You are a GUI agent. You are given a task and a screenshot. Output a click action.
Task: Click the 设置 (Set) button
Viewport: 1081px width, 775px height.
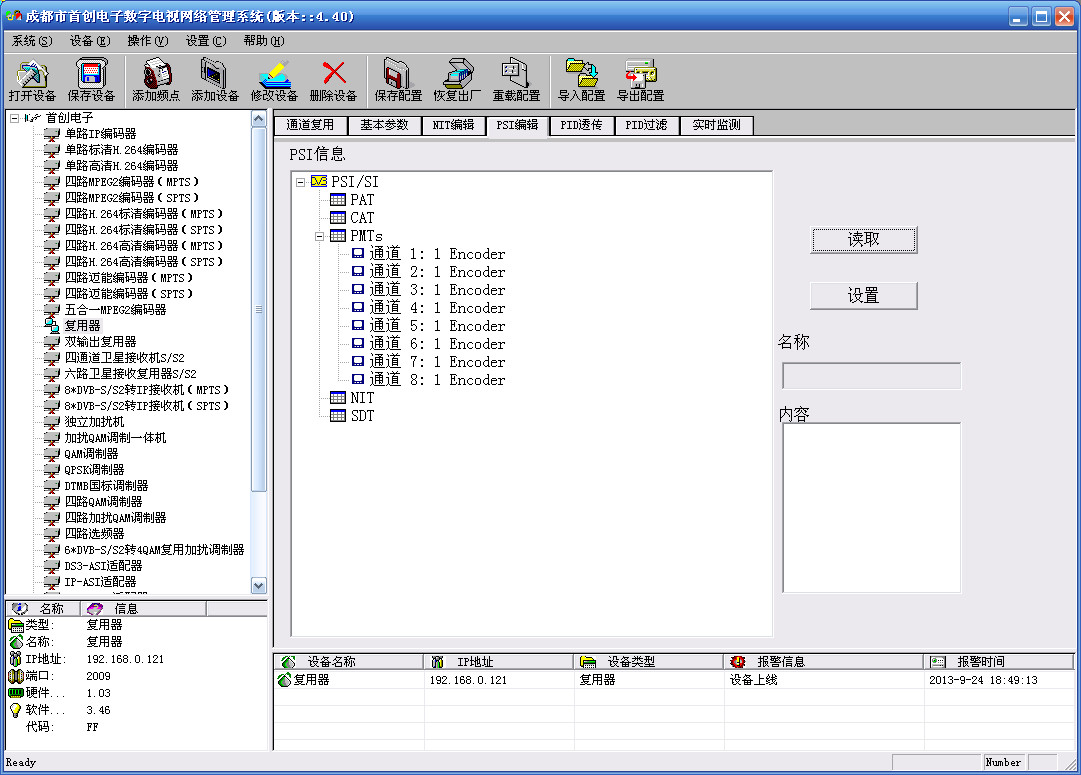(x=863, y=296)
